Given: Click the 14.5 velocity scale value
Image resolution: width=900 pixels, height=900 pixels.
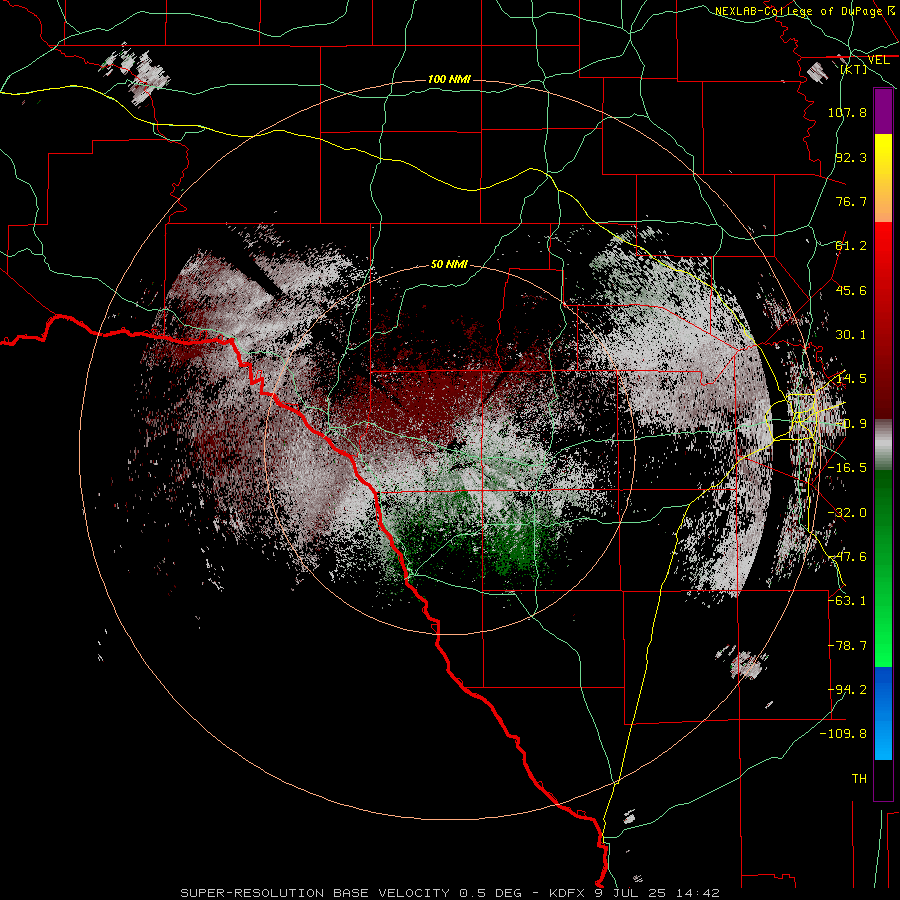Looking at the screenshot, I should pos(851,378).
